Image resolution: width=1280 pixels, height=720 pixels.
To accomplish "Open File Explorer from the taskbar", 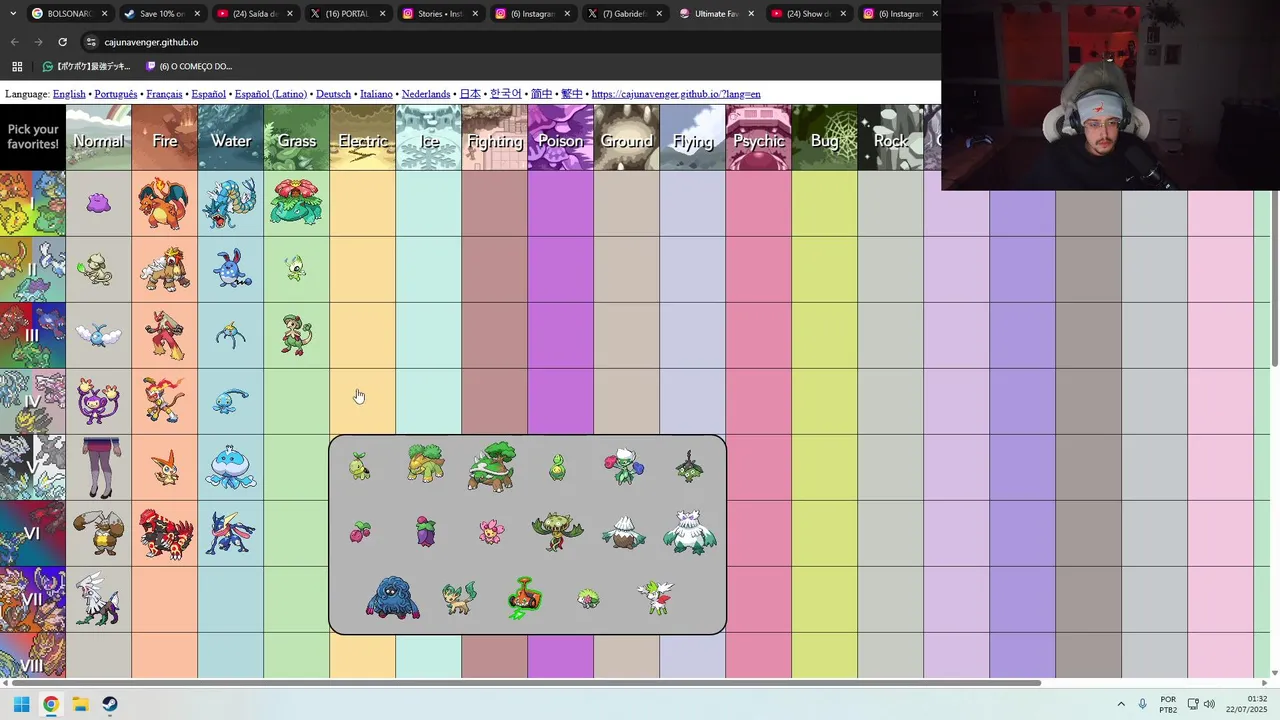I will click(x=80, y=704).
